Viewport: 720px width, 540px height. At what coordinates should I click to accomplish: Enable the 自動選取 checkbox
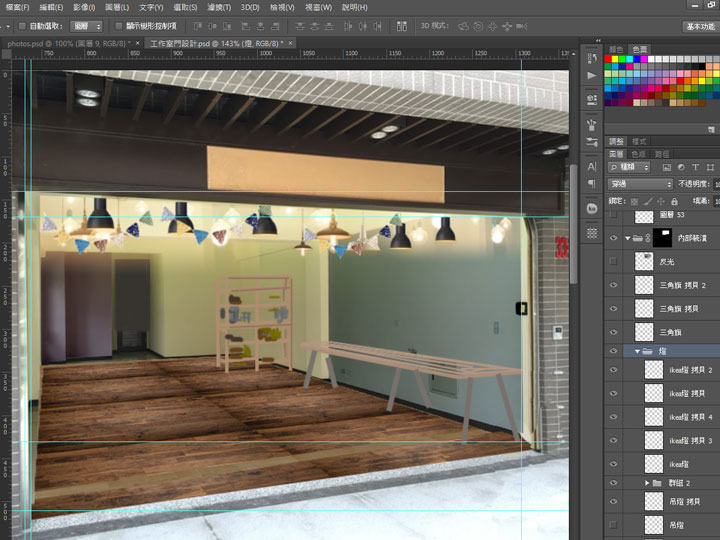(x=23, y=26)
